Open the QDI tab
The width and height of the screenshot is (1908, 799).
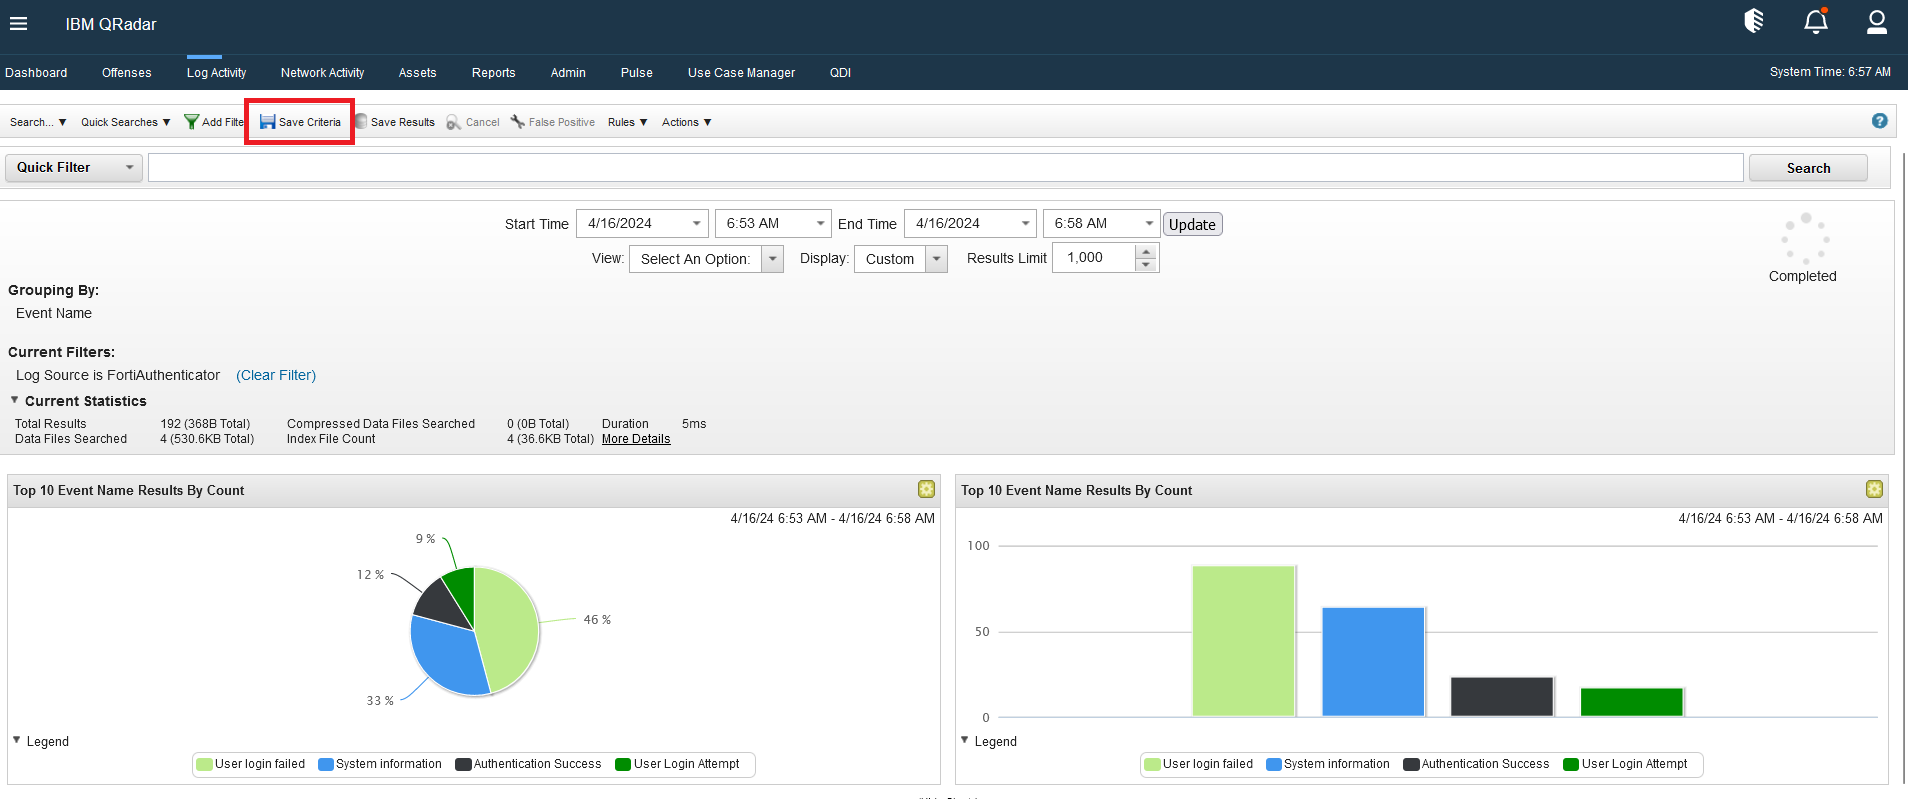coord(840,73)
